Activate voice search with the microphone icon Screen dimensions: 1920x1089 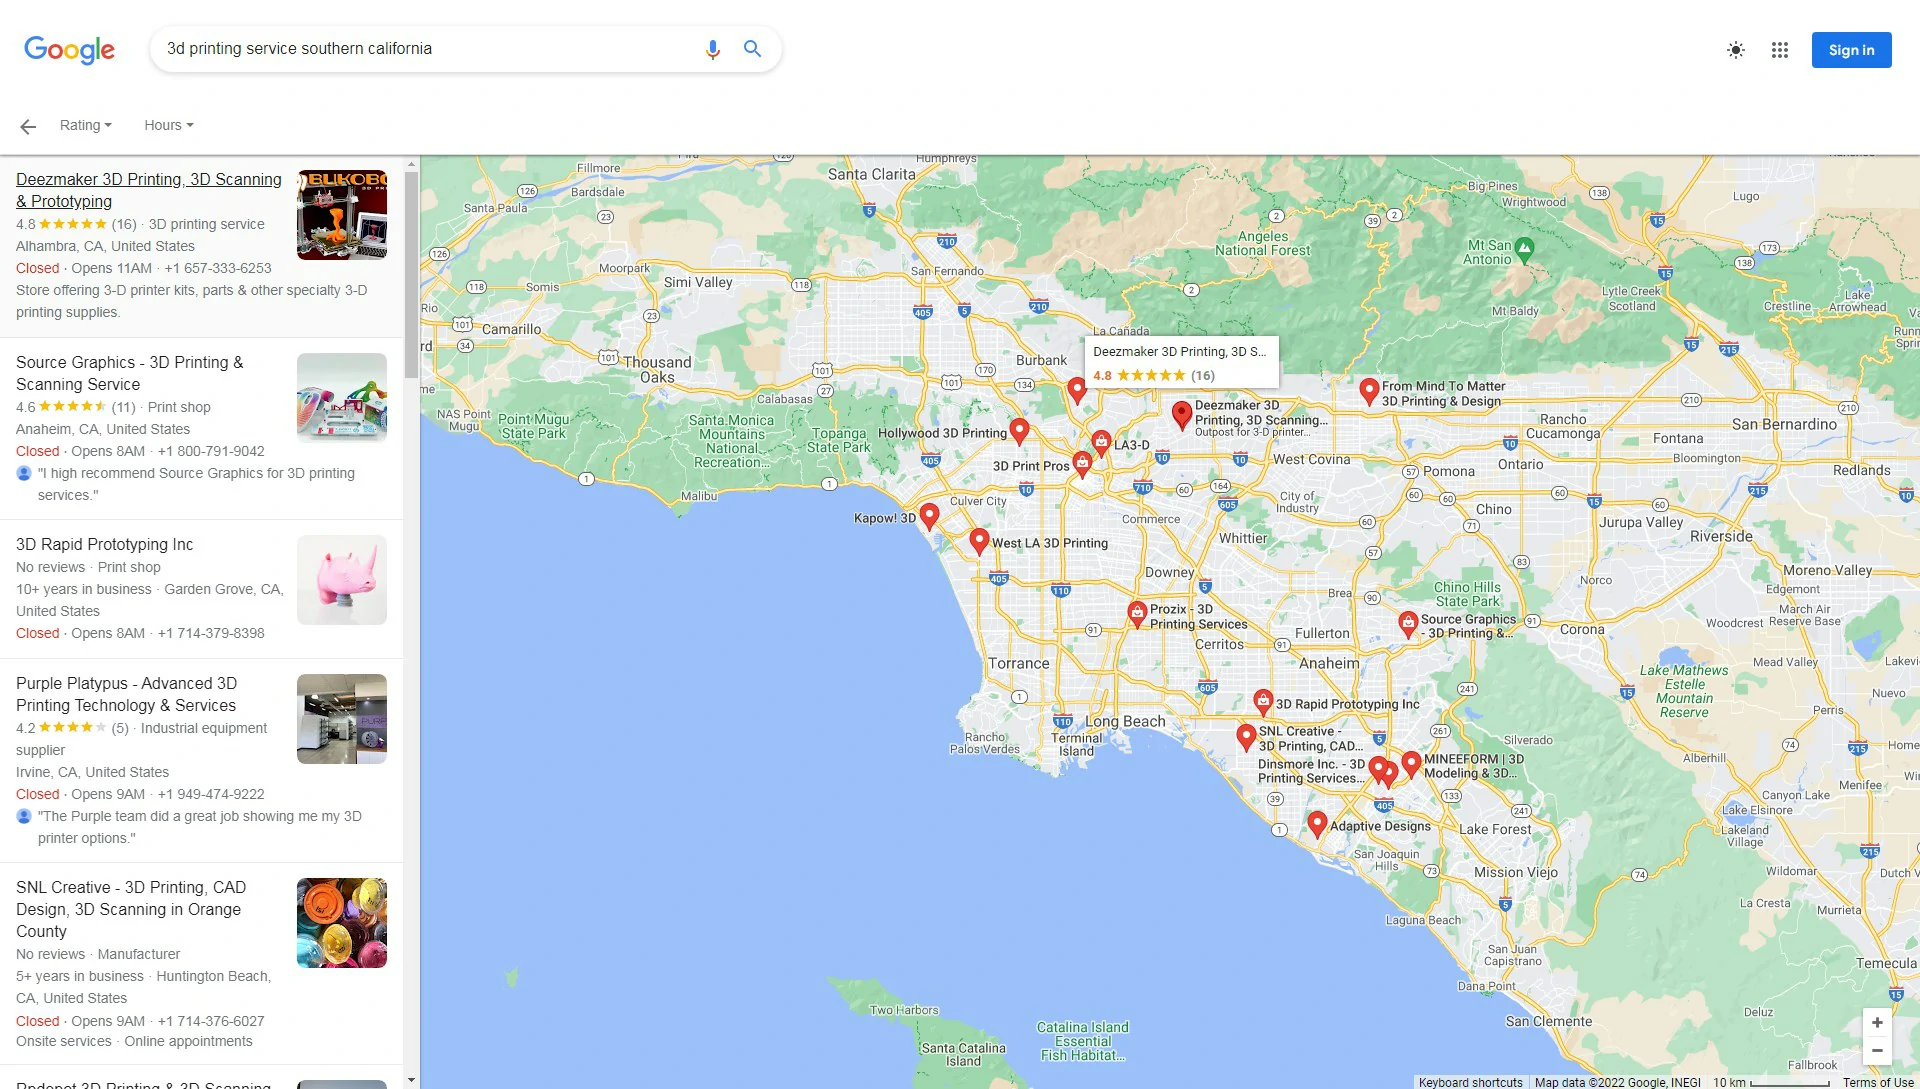click(713, 48)
